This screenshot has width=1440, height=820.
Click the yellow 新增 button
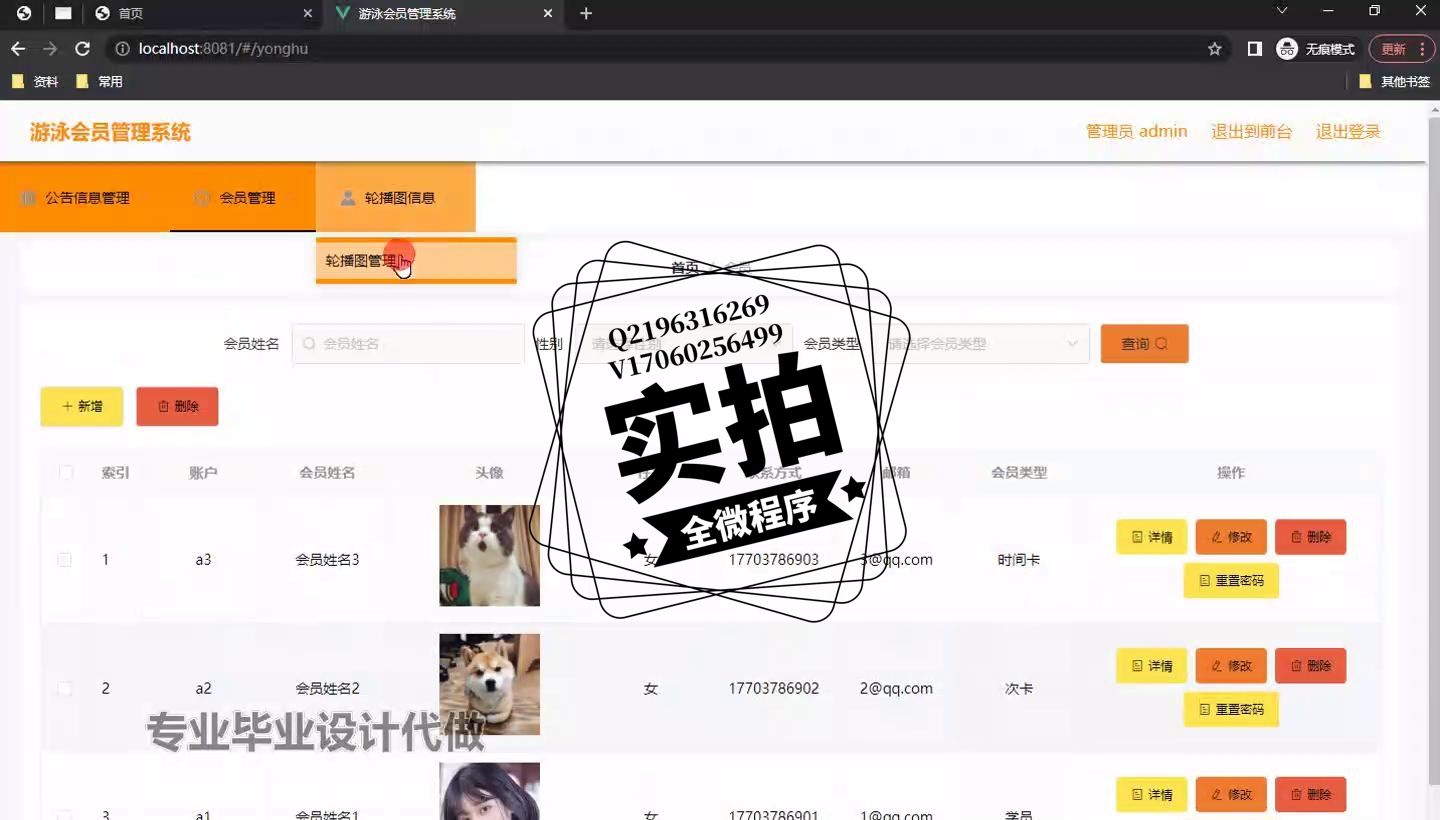pyautogui.click(x=82, y=407)
